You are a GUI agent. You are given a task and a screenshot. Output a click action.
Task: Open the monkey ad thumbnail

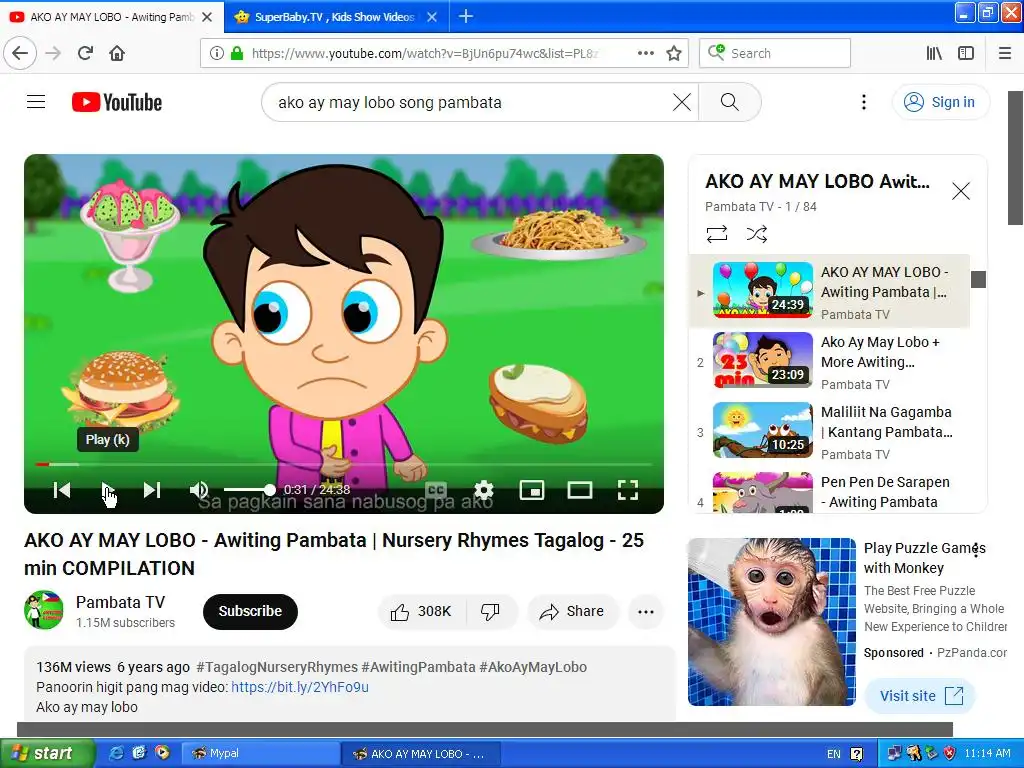pyautogui.click(x=771, y=622)
